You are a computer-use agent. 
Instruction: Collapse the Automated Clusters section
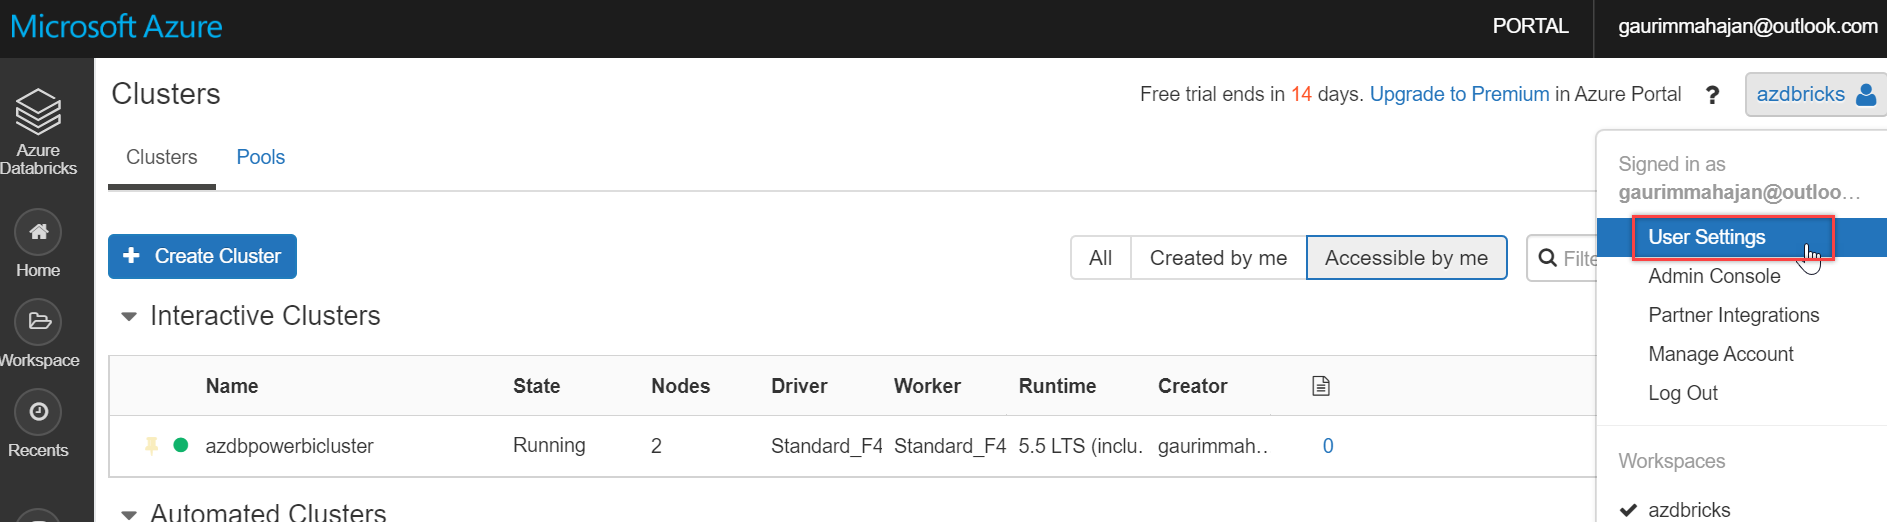[129, 514]
